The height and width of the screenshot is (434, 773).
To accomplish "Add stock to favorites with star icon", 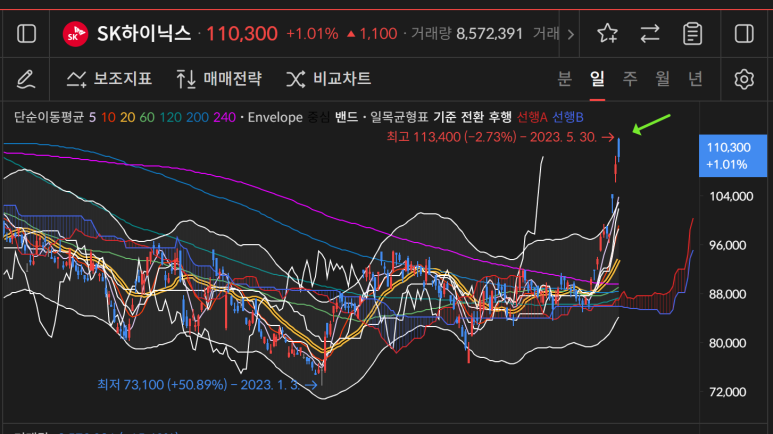I will click(x=607, y=34).
